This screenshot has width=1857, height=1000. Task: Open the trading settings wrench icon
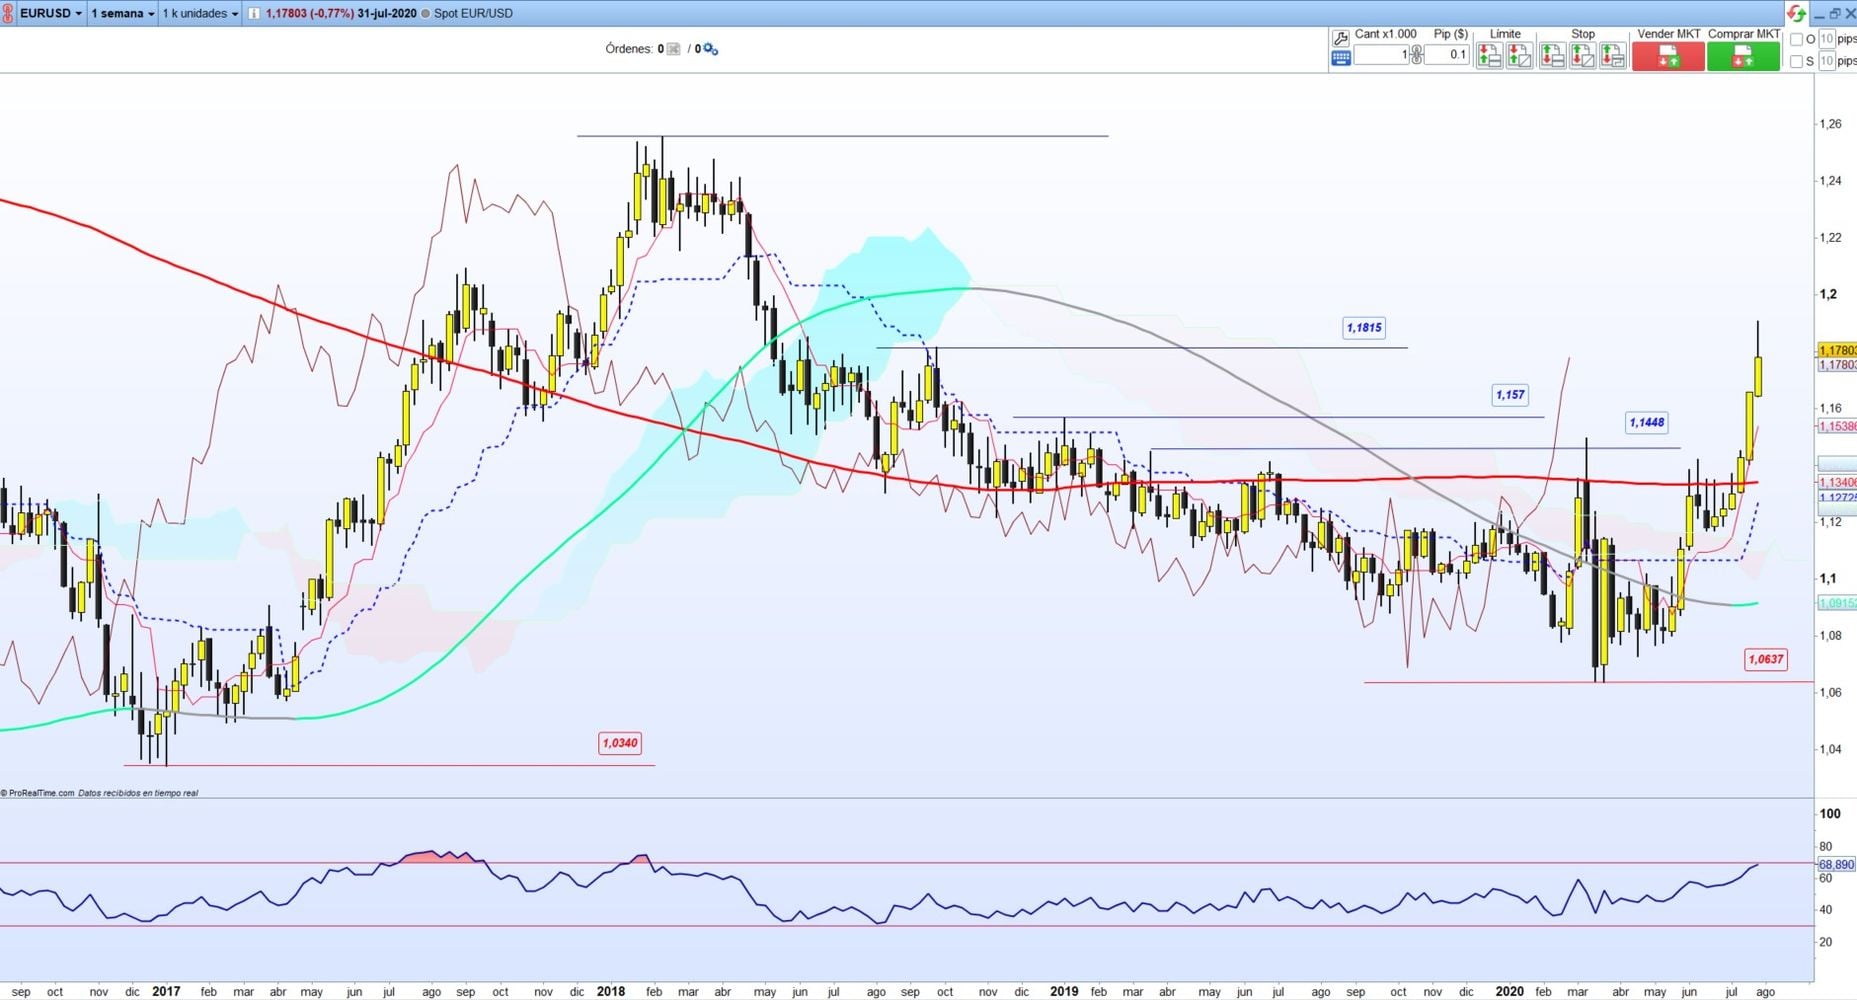point(1340,38)
